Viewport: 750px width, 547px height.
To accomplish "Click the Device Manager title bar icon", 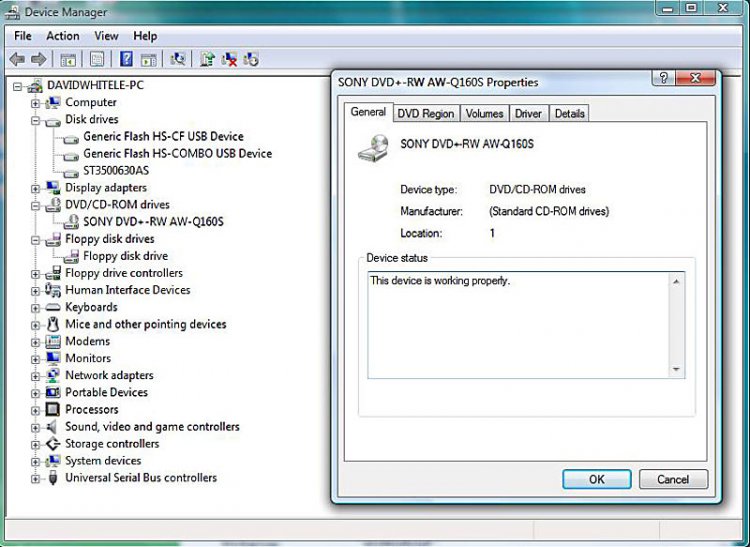I will point(12,12).
